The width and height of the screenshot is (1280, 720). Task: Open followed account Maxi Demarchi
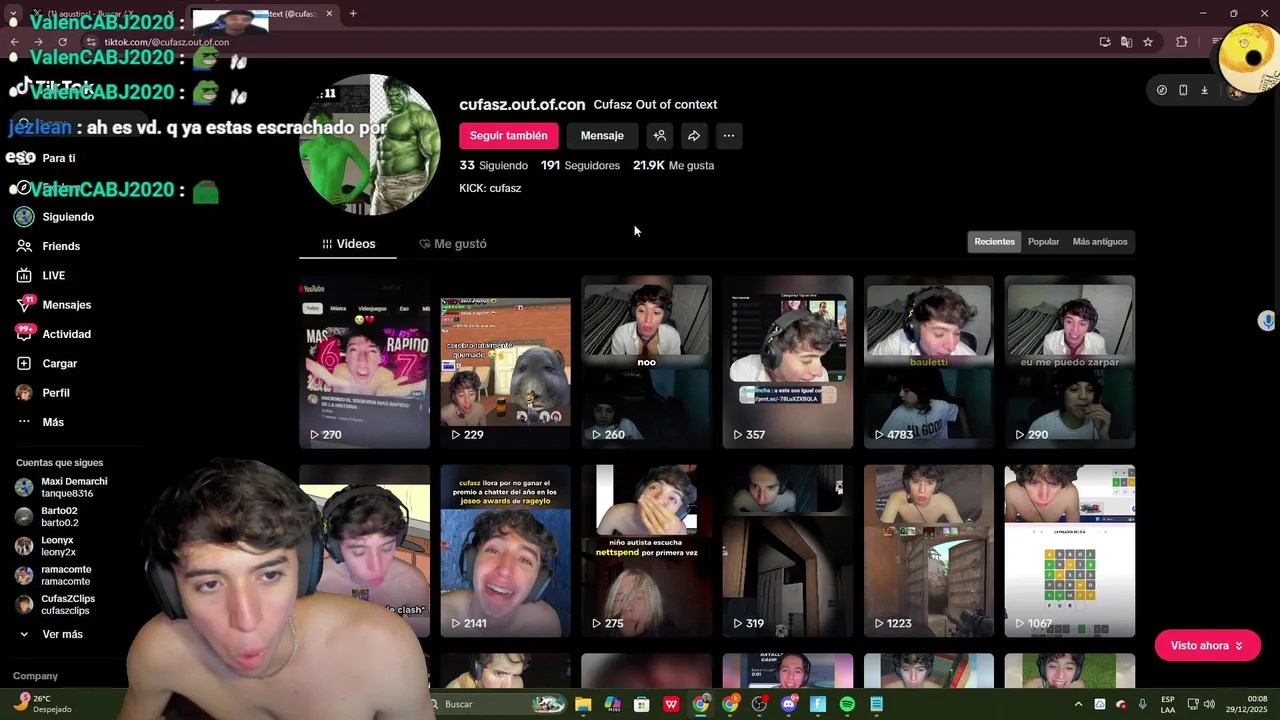click(x=62, y=488)
